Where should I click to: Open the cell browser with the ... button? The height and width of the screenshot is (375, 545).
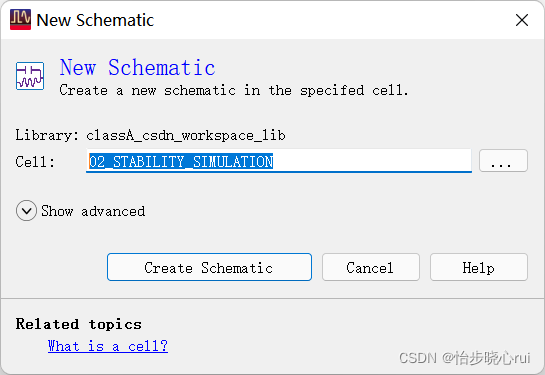(x=503, y=161)
